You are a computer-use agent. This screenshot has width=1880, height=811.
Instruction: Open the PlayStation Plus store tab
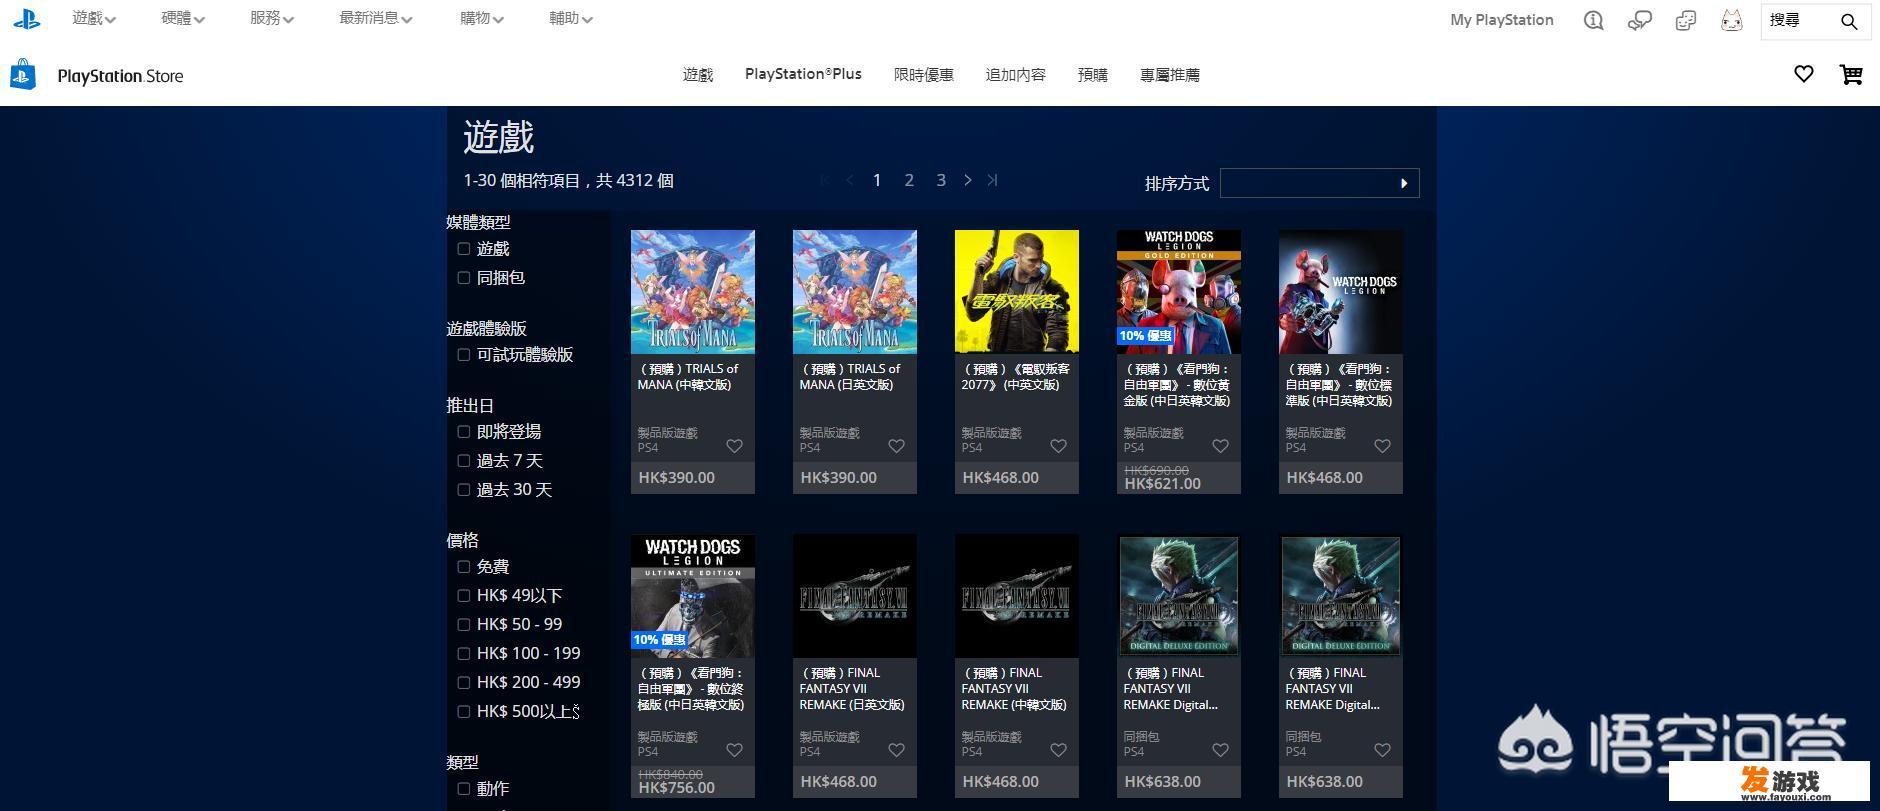[803, 74]
